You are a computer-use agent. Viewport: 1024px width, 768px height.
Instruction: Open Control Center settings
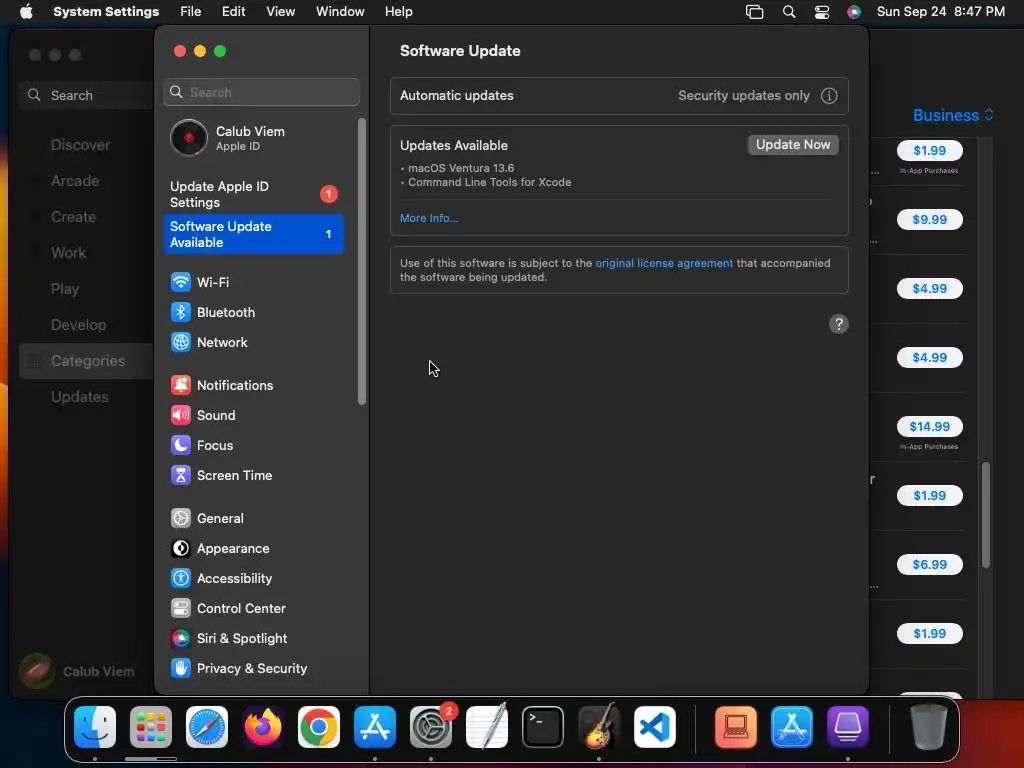pyautogui.click(x=228, y=609)
